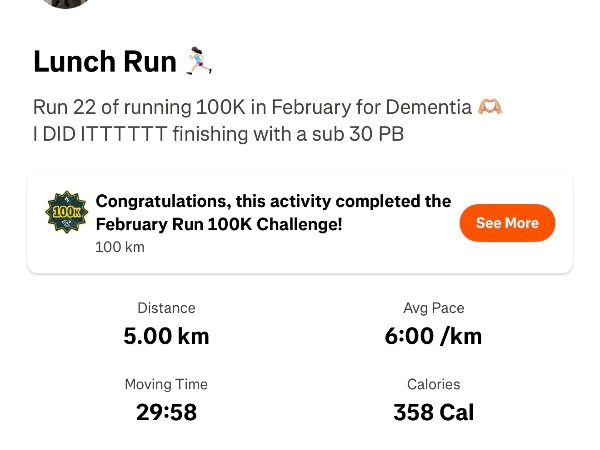Click the Lunch Run activity title

[106, 62]
